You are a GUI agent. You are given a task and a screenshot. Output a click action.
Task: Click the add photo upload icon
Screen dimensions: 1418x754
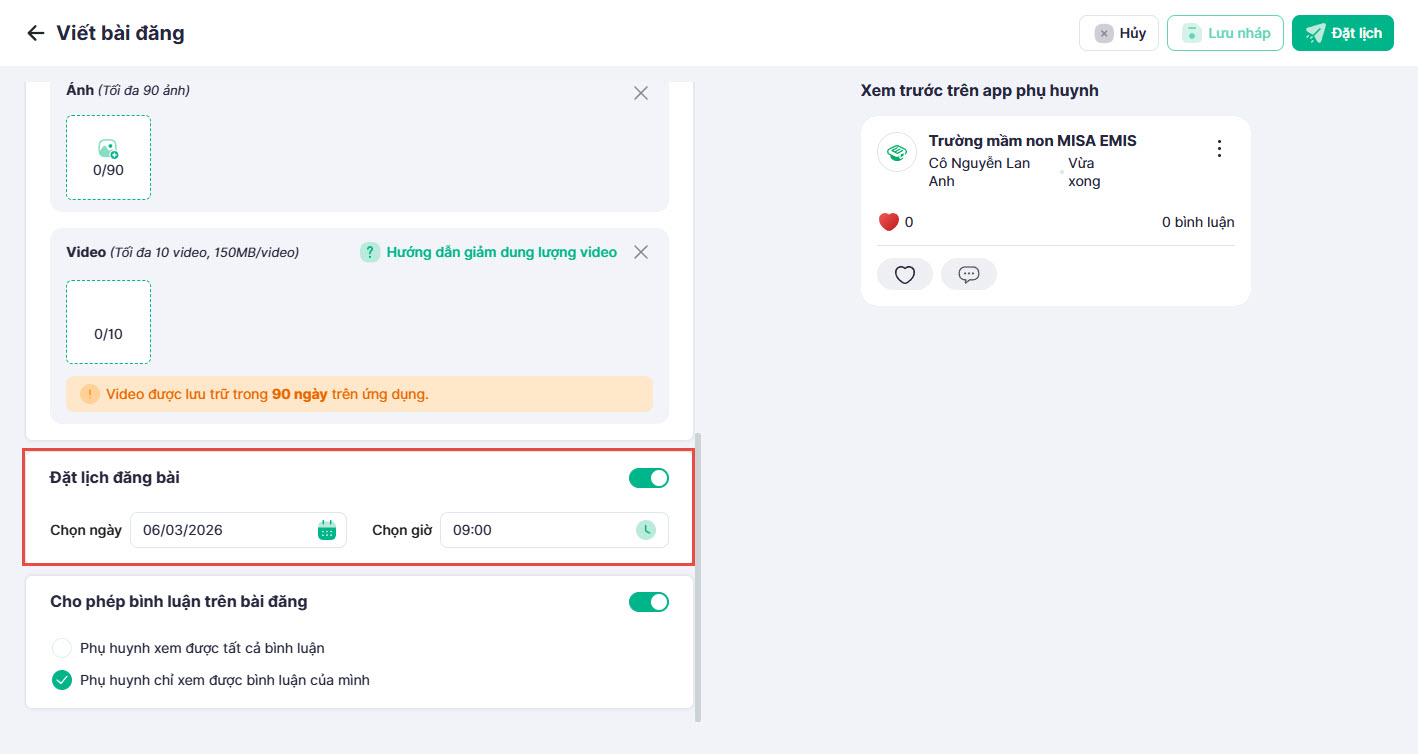click(x=108, y=149)
